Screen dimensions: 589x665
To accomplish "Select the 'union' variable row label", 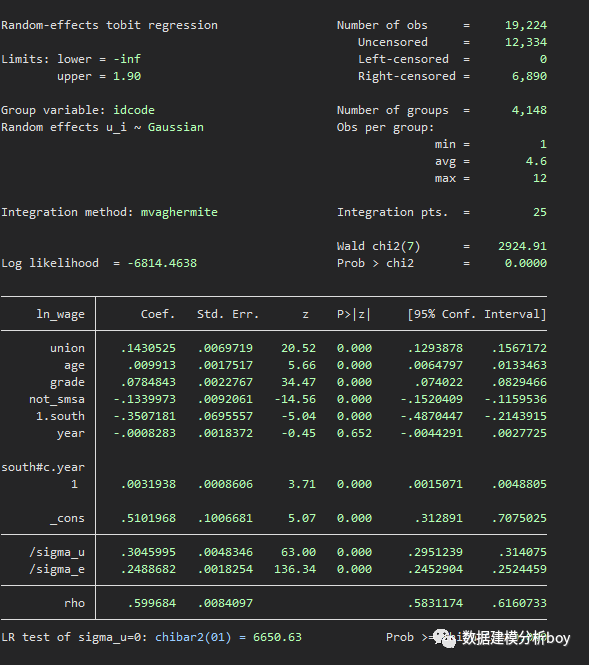I will point(67,348).
